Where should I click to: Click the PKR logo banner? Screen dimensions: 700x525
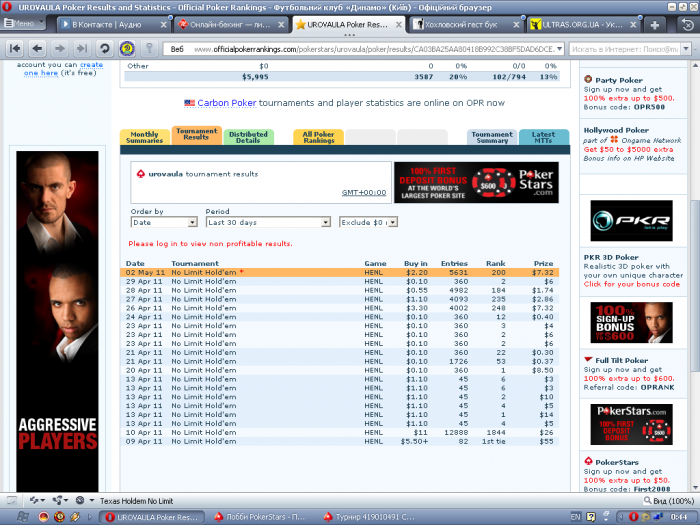click(x=631, y=221)
